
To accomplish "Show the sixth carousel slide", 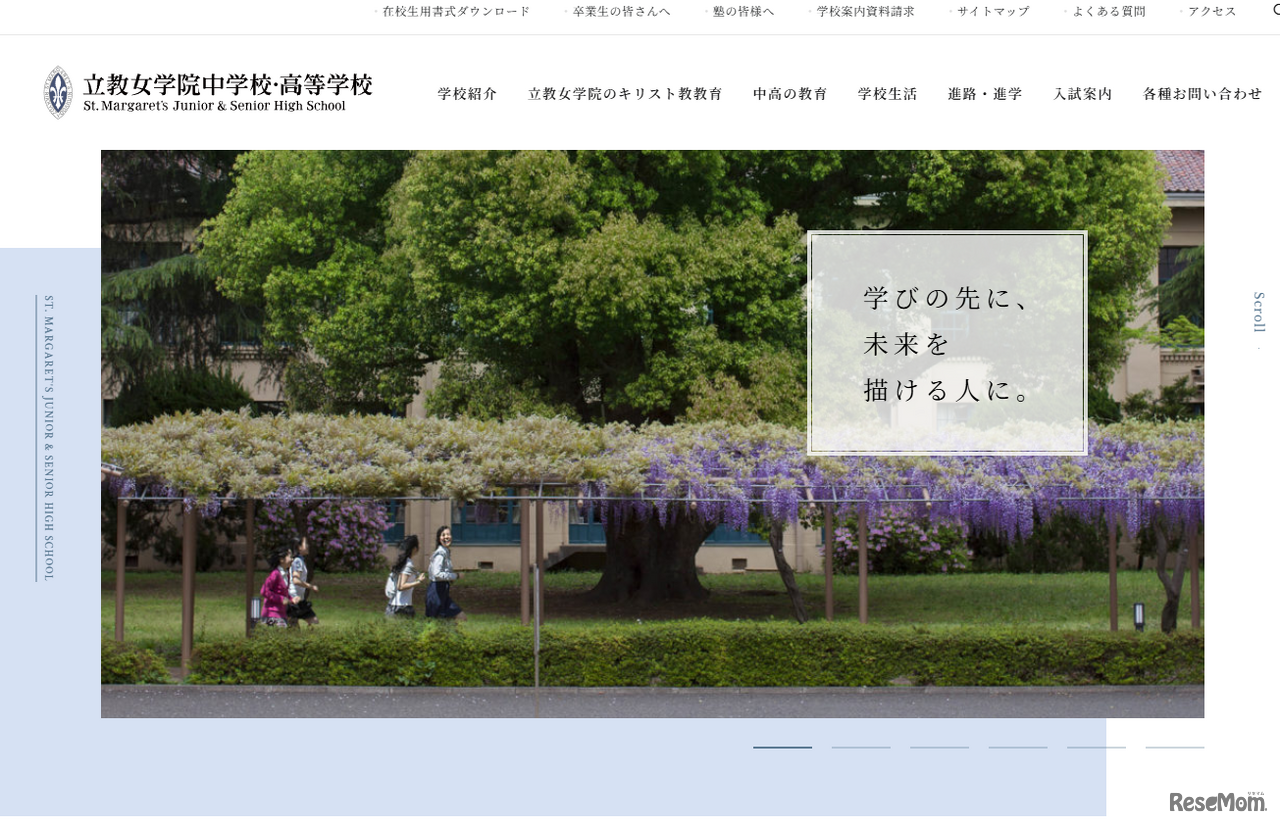I will 1175,747.
